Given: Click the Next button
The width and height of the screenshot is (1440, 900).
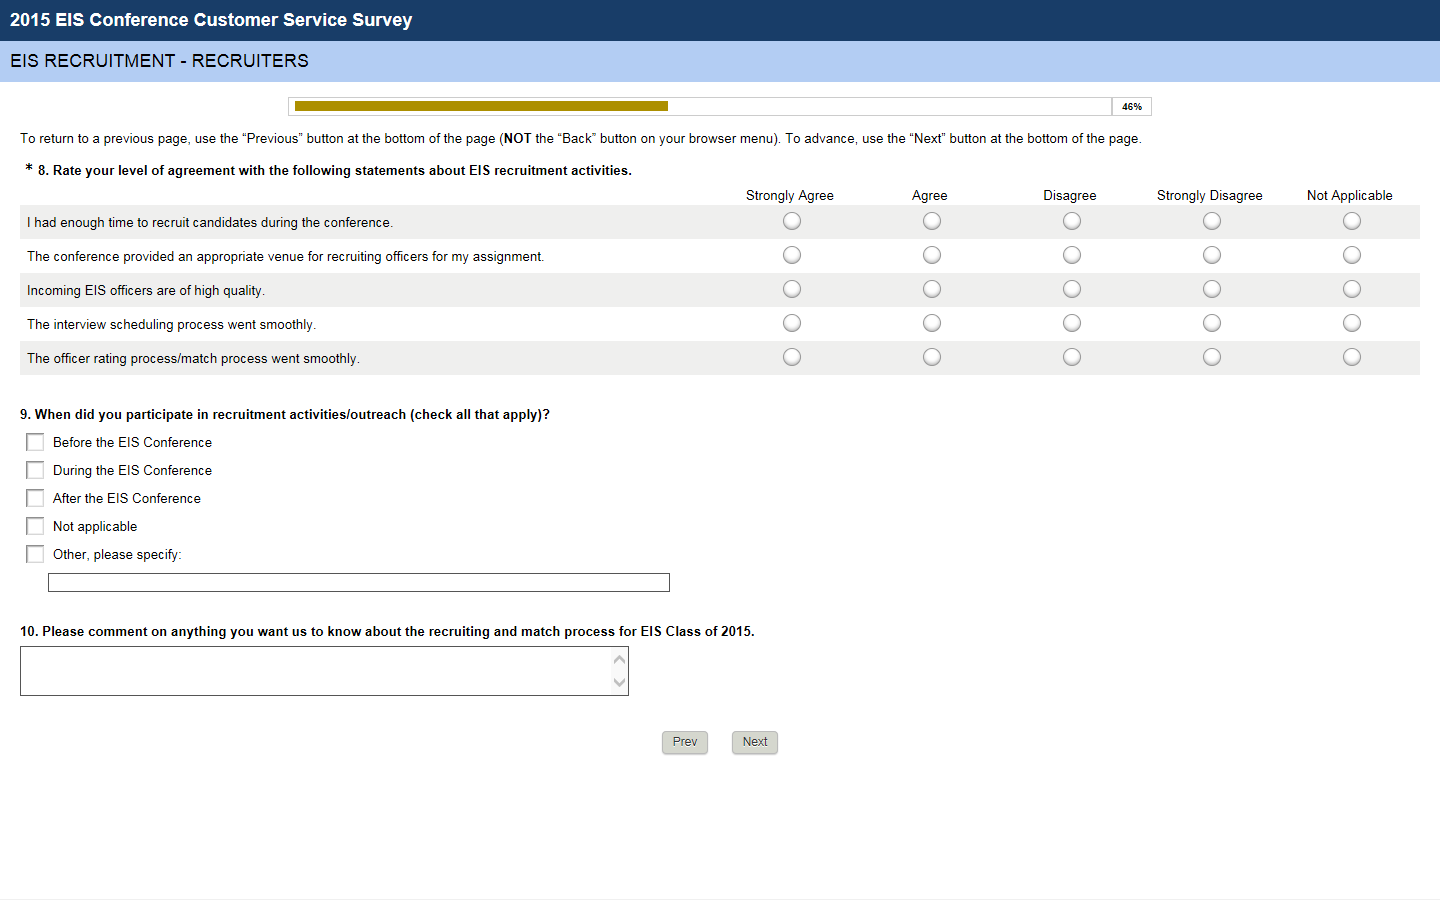Looking at the screenshot, I should [755, 742].
